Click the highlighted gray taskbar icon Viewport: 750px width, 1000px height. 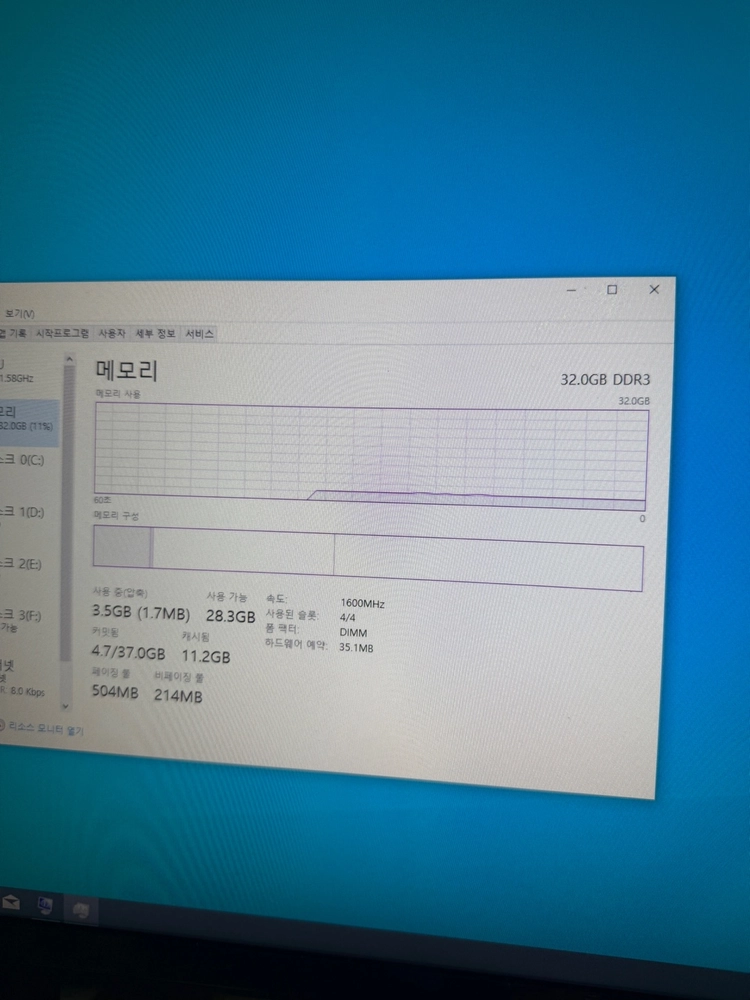(x=80, y=910)
